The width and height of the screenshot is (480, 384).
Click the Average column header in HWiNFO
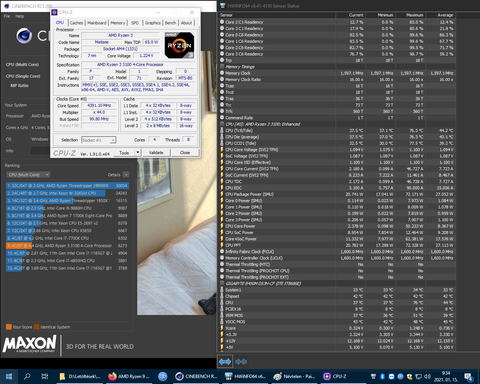click(440, 15)
